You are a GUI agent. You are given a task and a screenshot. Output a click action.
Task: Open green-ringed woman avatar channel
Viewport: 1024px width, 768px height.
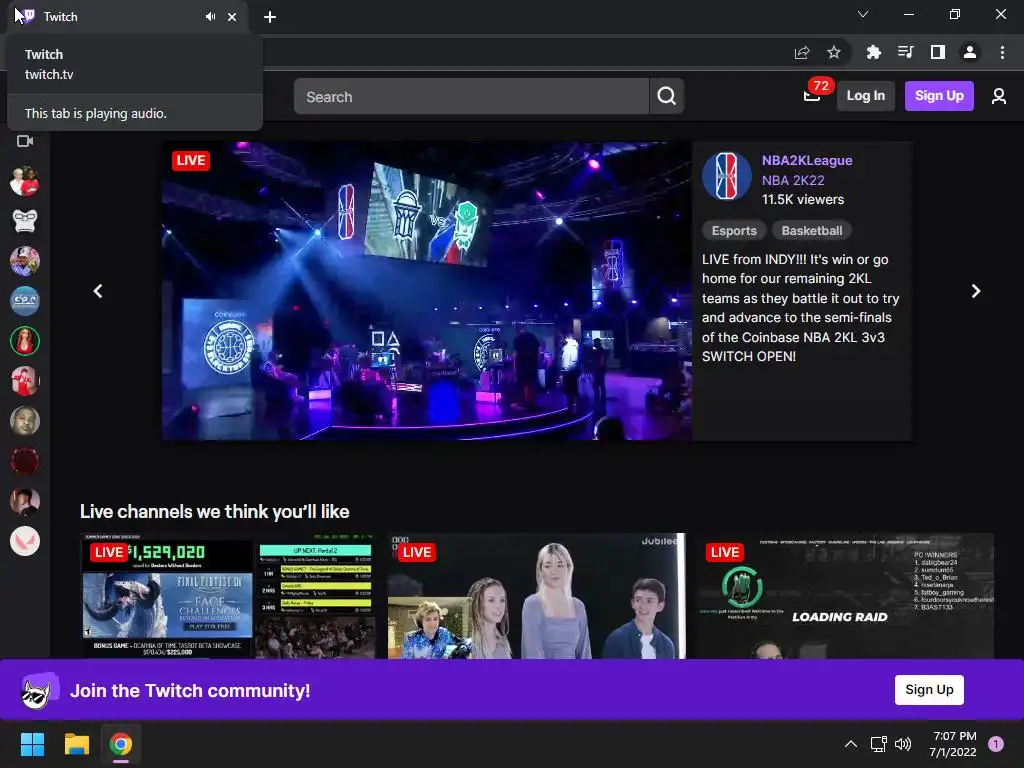(25, 341)
